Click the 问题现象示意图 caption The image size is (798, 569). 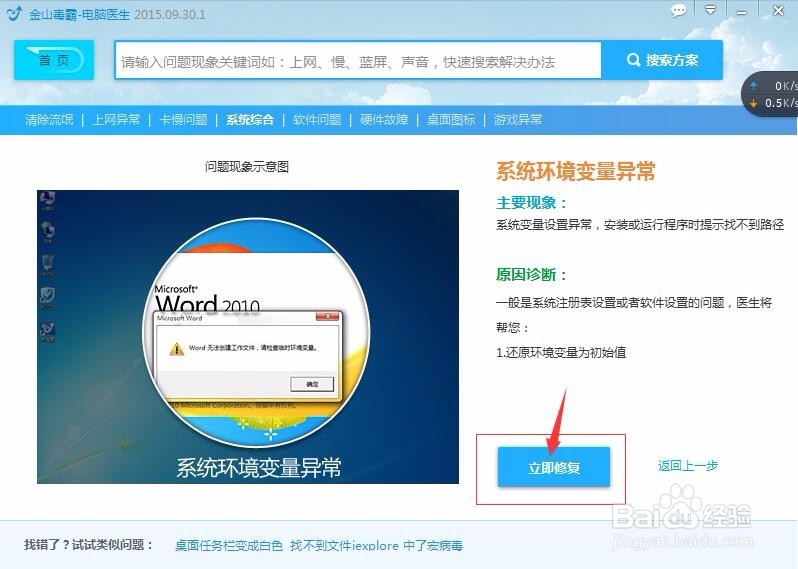click(247, 166)
